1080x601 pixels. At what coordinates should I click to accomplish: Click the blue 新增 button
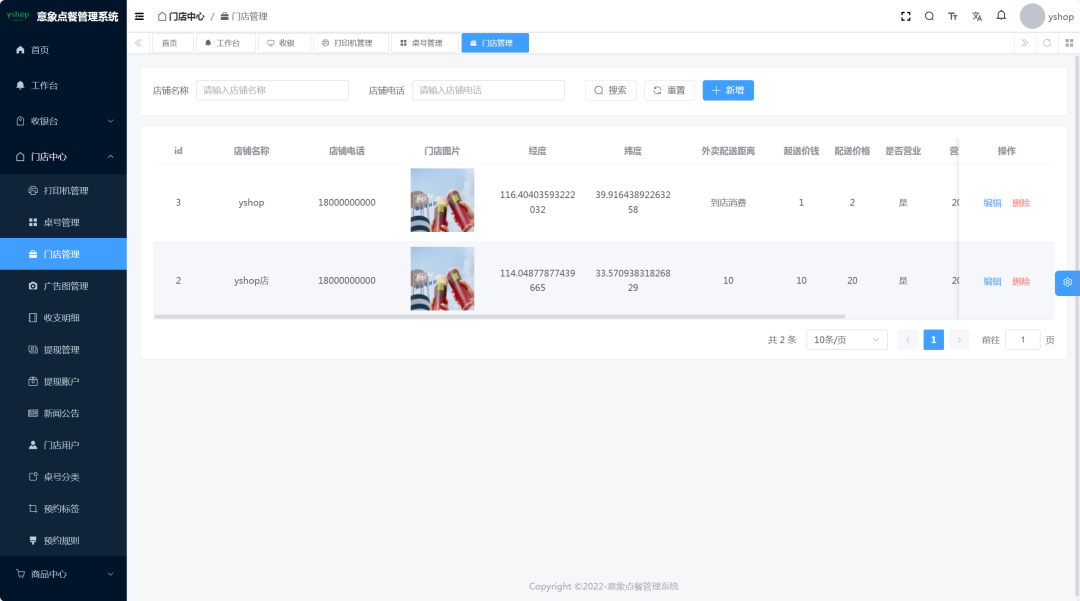pos(728,90)
